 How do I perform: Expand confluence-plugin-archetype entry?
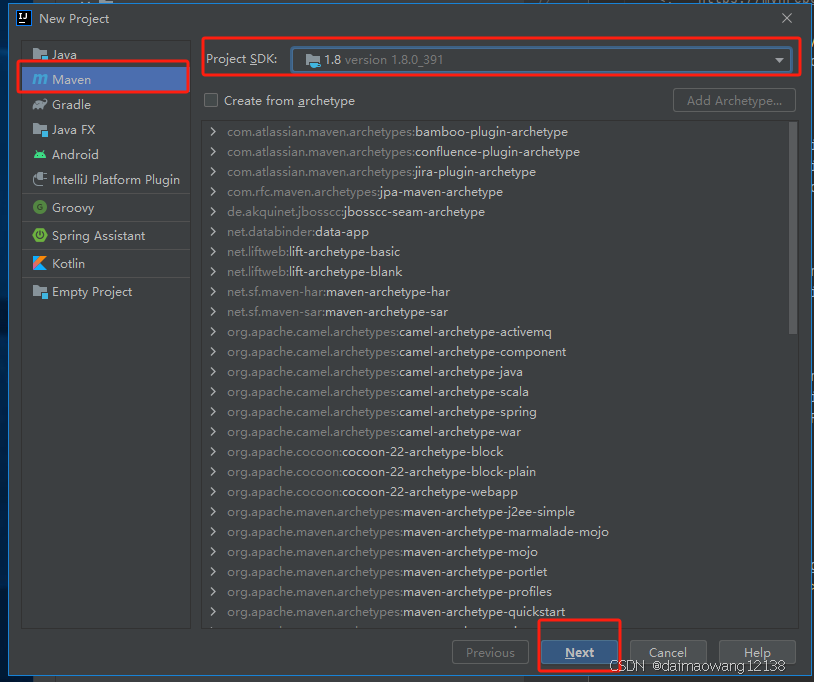213,152
